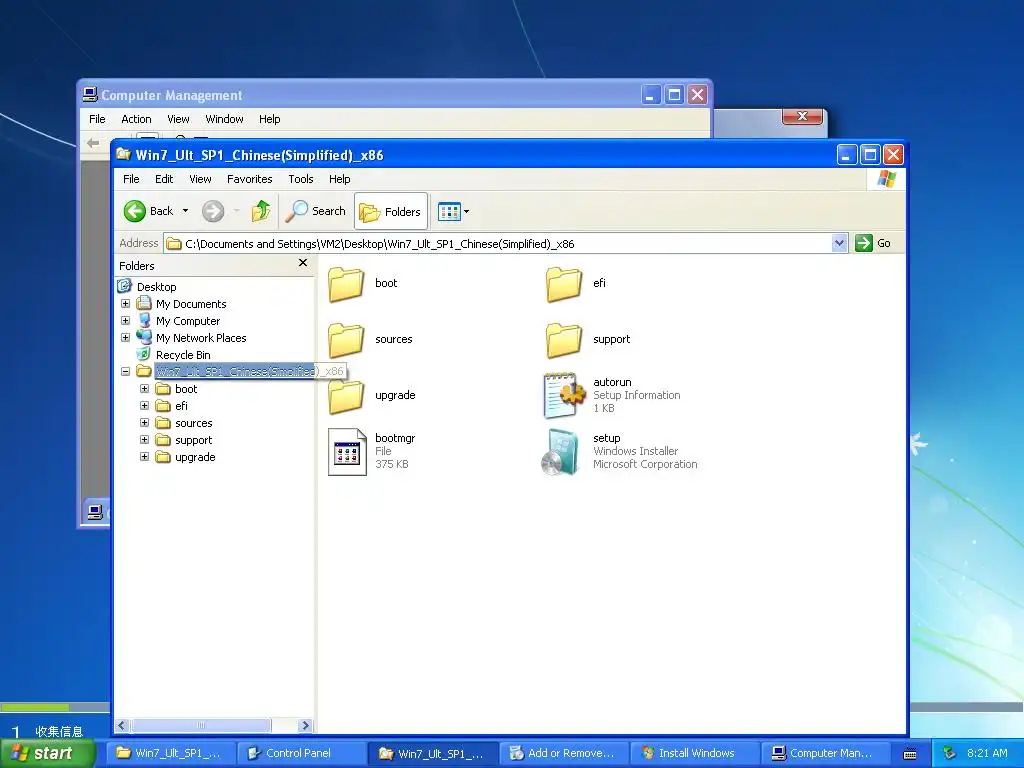The image size is (1024, 768).
Task: Click Folders pane scroll right arrow
Action: coord(305,726)
